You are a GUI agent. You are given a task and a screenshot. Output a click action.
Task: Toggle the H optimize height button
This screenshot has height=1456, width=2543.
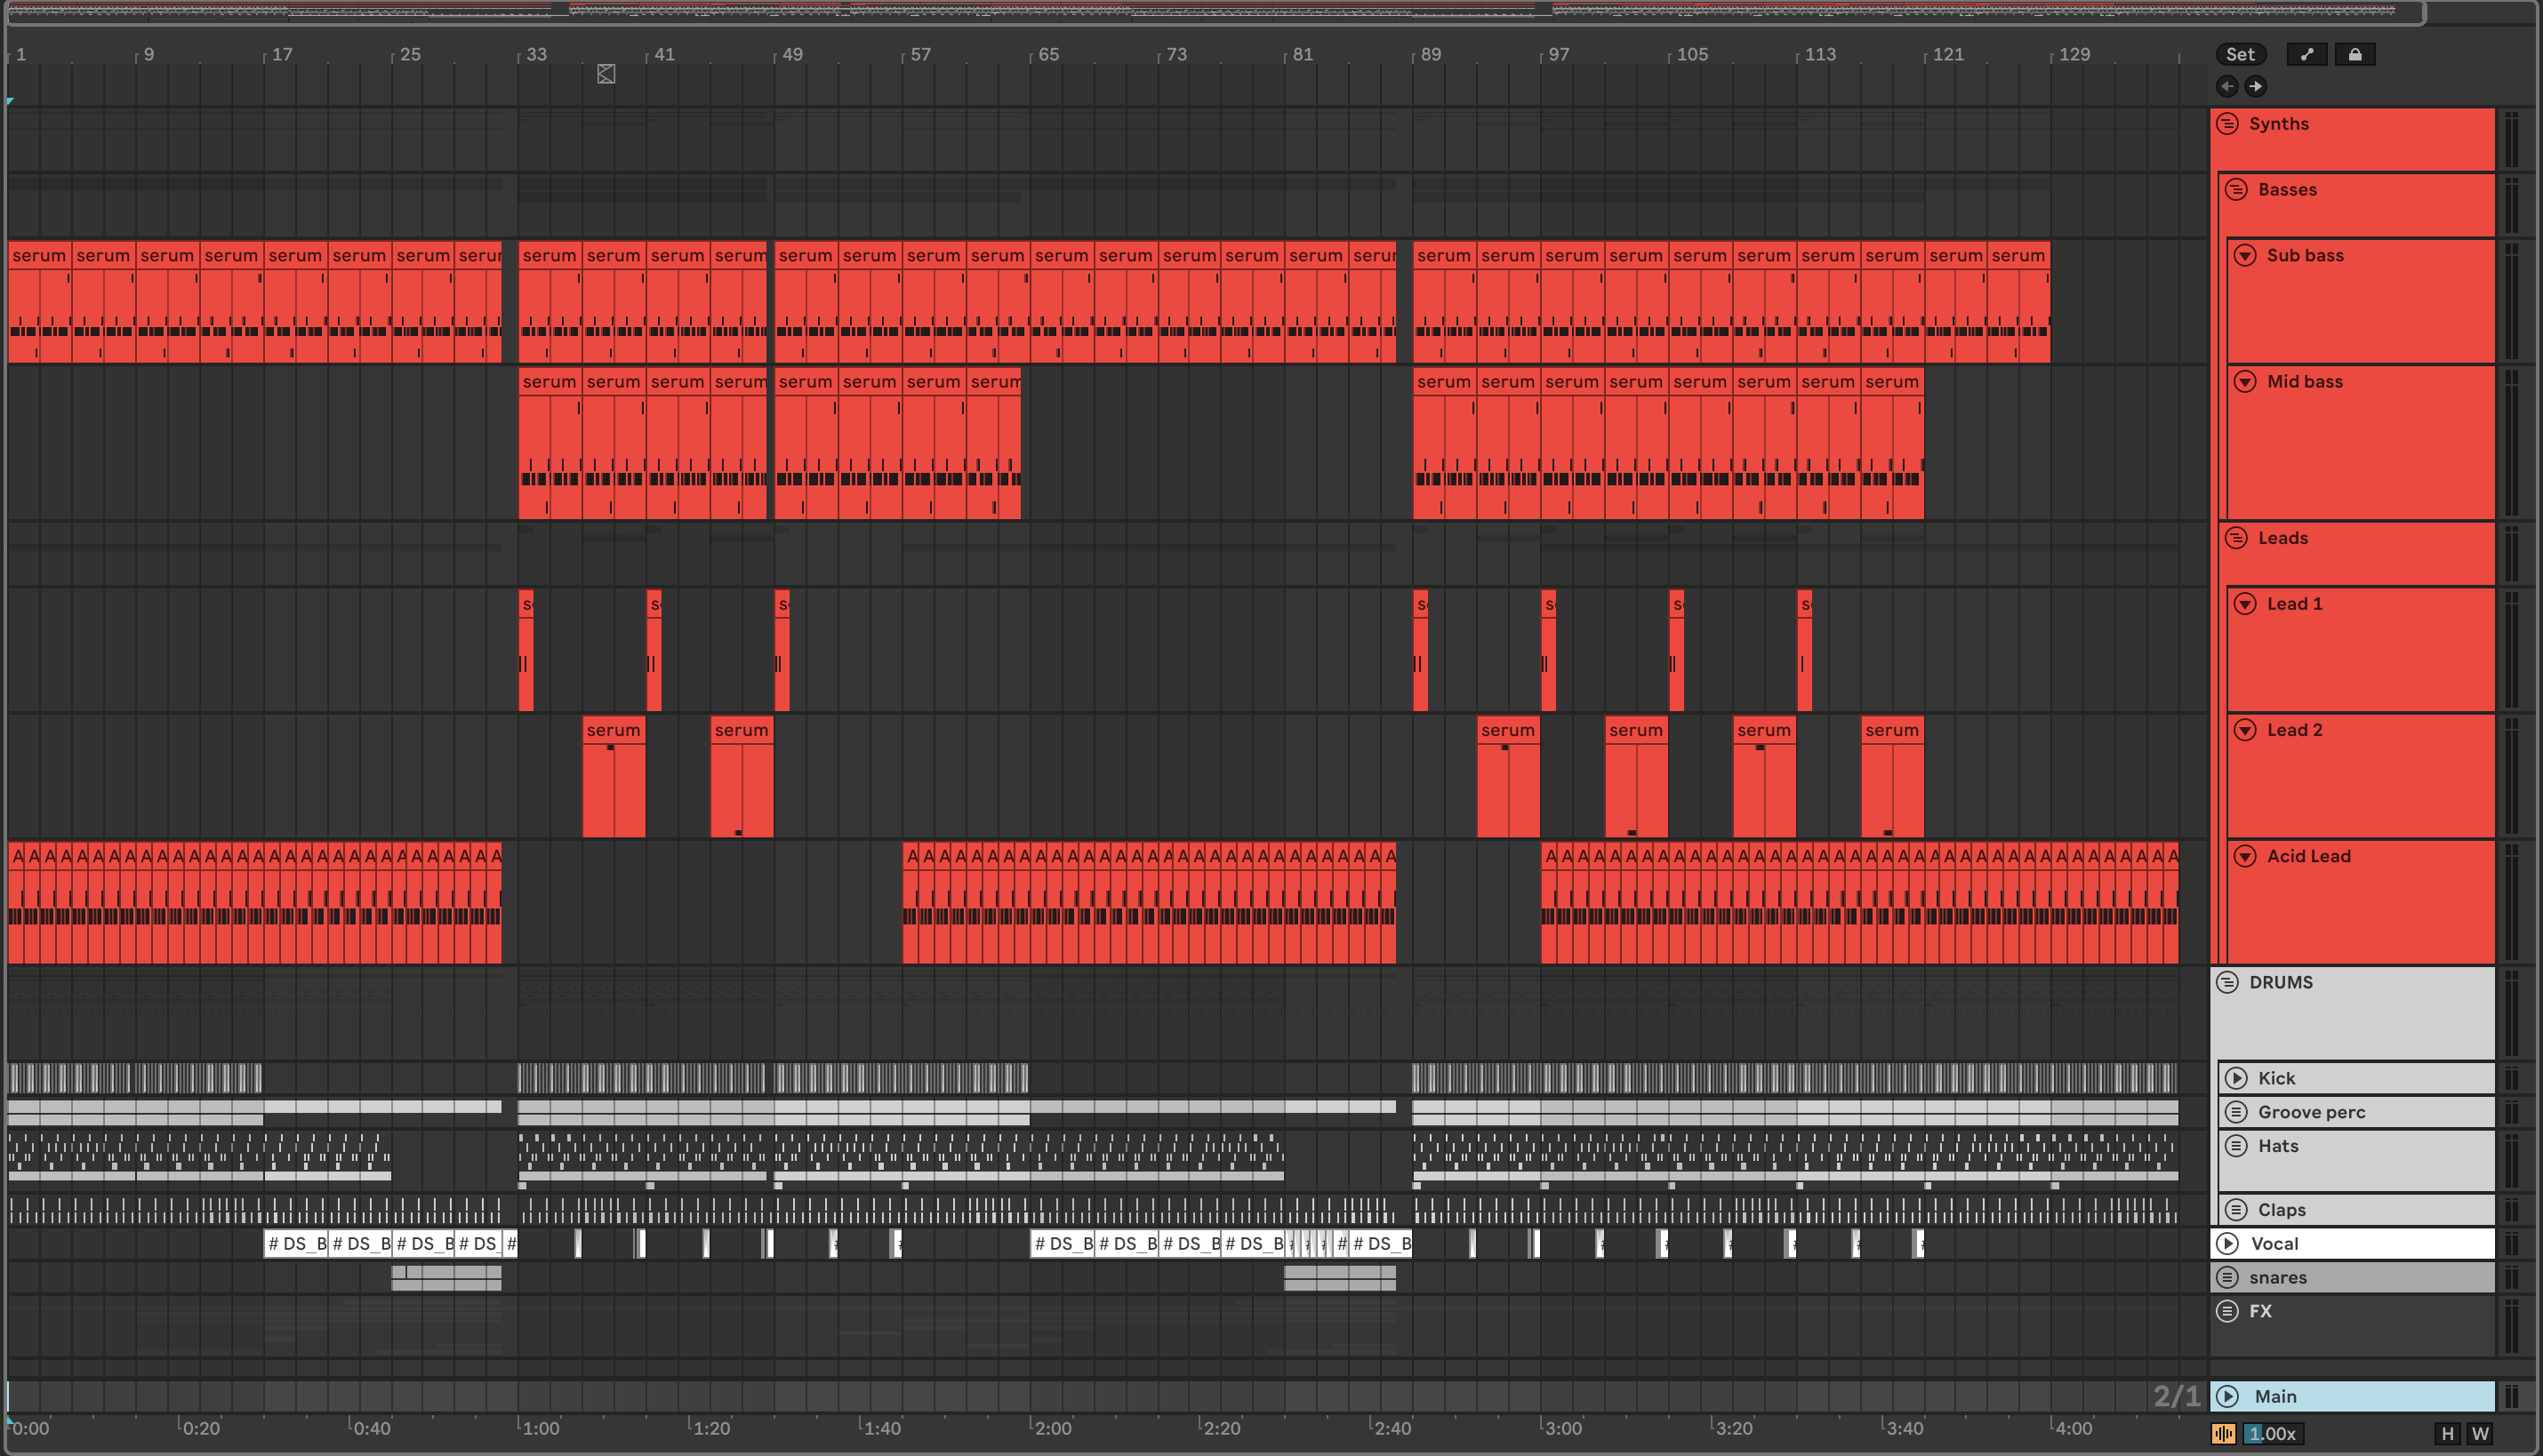pos(2447,1433)
